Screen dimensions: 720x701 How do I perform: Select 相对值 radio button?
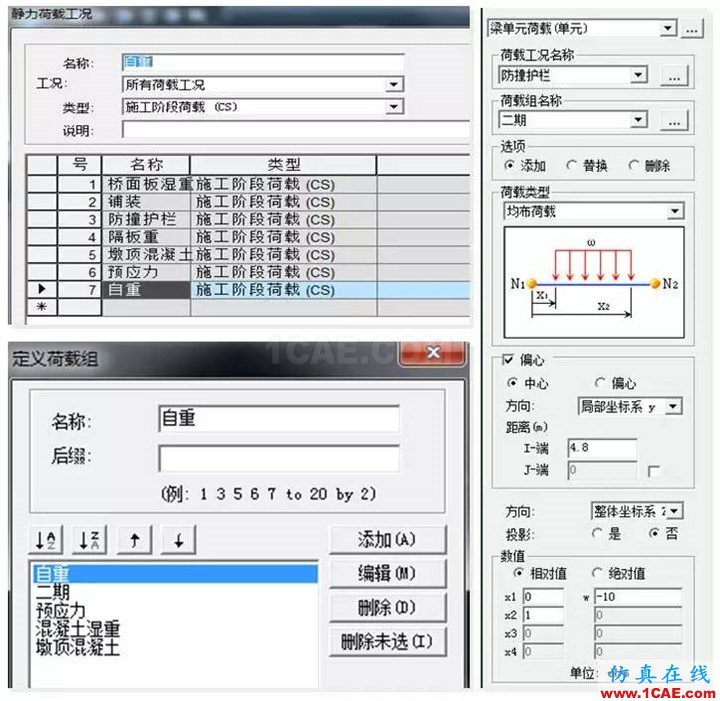[x=518, y=573]
